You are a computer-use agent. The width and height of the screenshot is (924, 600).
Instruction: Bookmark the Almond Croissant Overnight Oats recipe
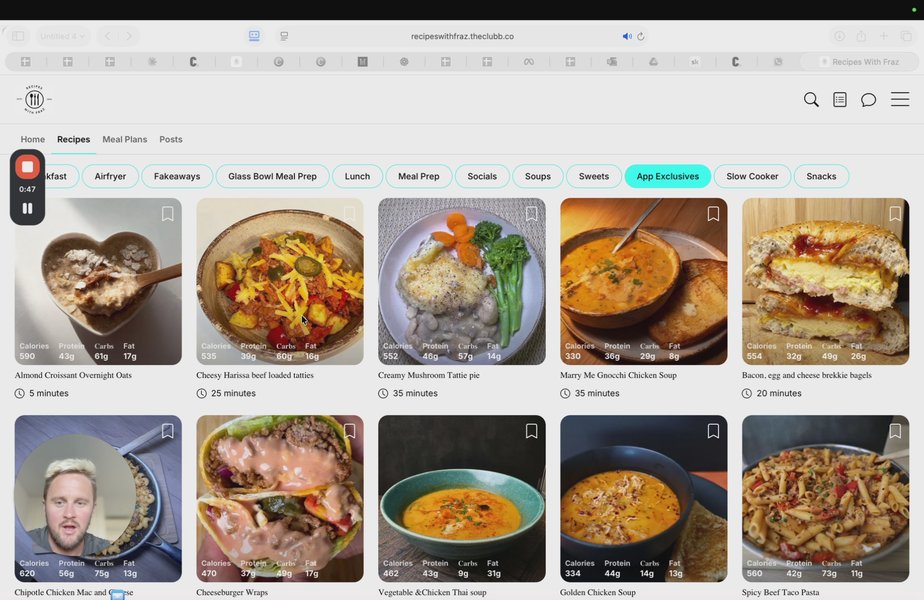[167, 214]
